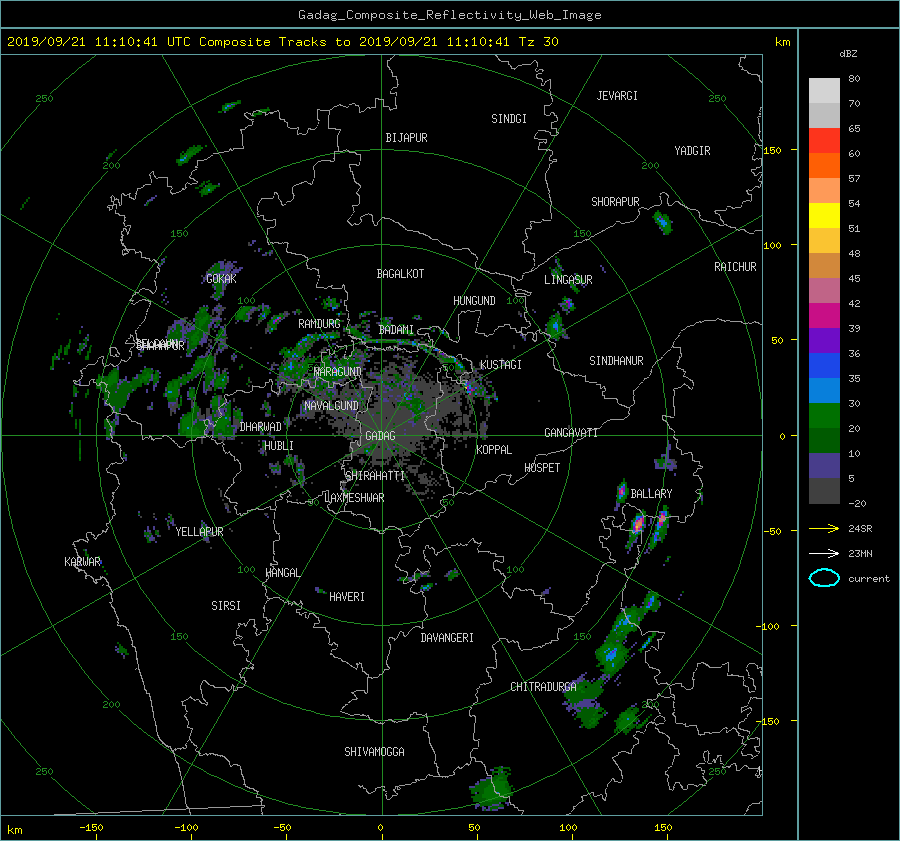
Task: Click the white 23MN arrow legend icon
Action: click(x=824, y=553)
